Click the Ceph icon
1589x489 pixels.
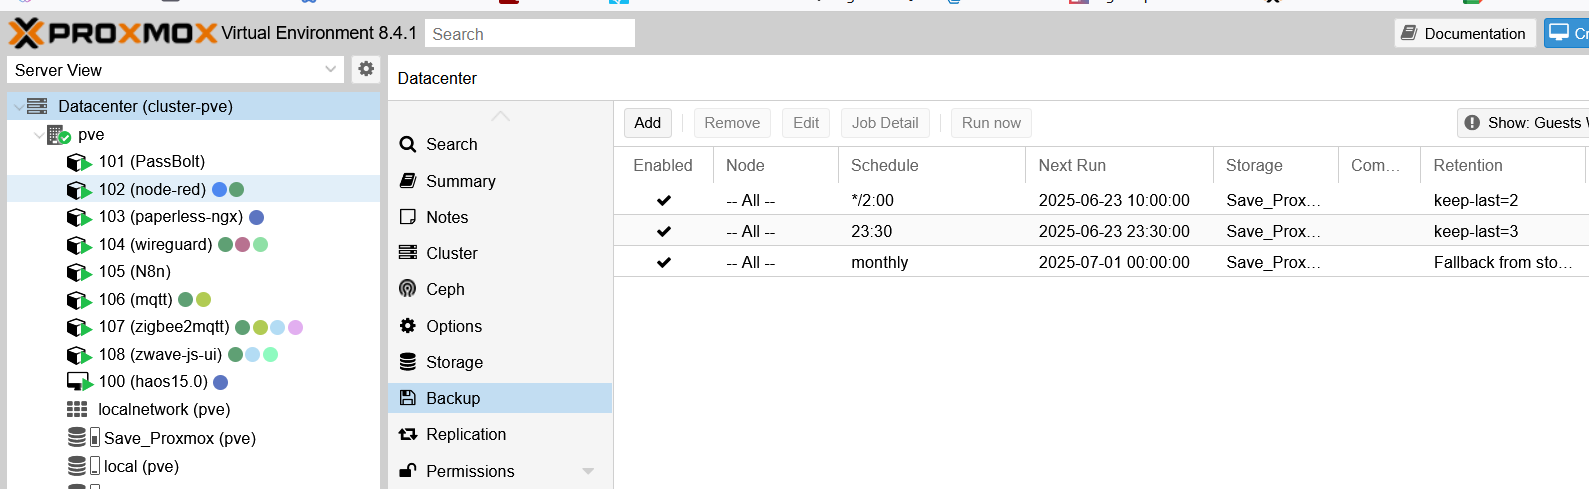tap(408, 289)
